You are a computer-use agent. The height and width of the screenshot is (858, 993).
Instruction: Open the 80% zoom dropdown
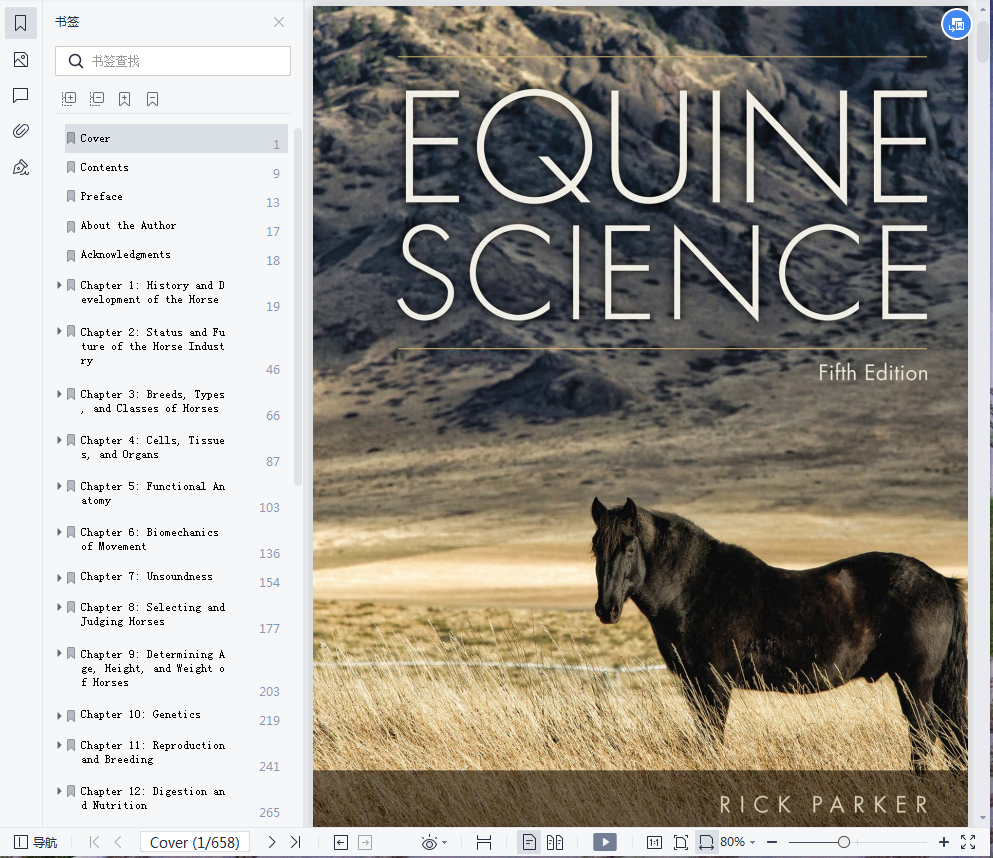737,842
